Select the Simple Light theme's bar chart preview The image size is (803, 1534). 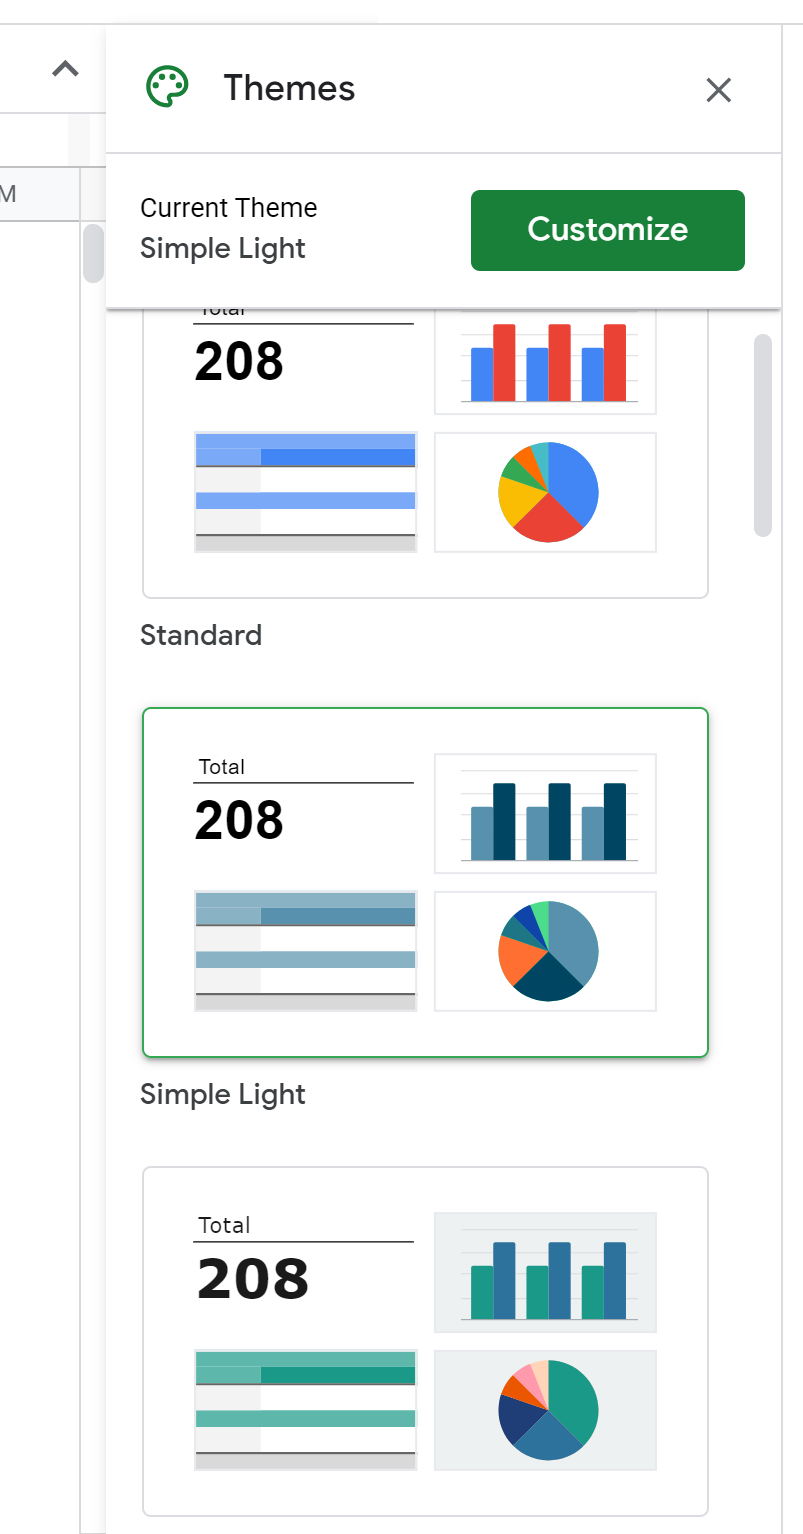coord(546,813)
